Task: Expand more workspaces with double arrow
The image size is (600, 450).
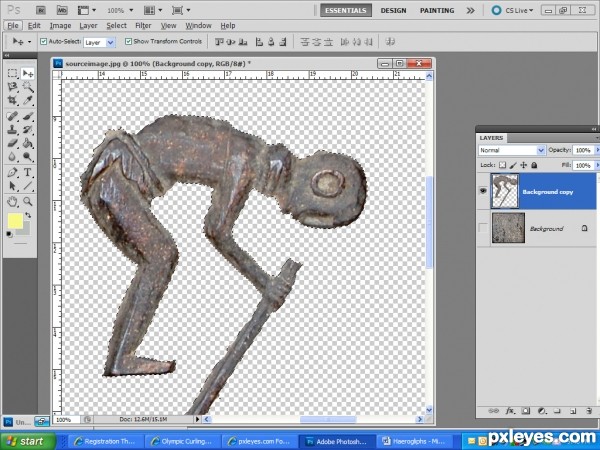Action: [x=470, y=10]
